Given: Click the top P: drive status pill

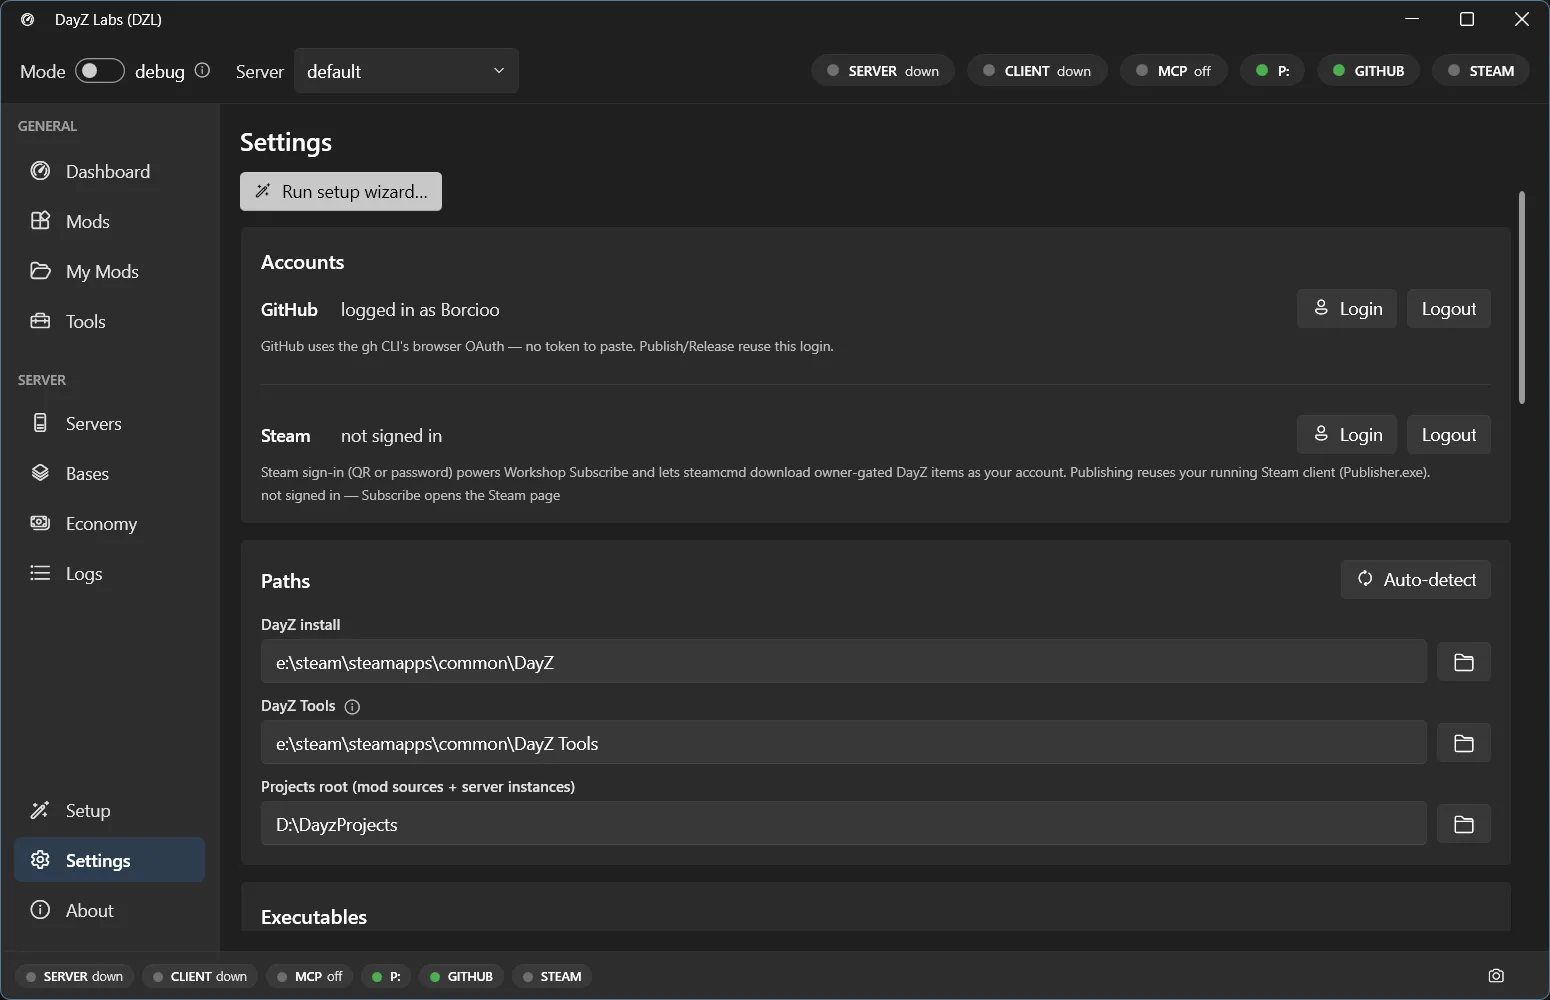Looking at the screenshot, I should click(1272, 70).
